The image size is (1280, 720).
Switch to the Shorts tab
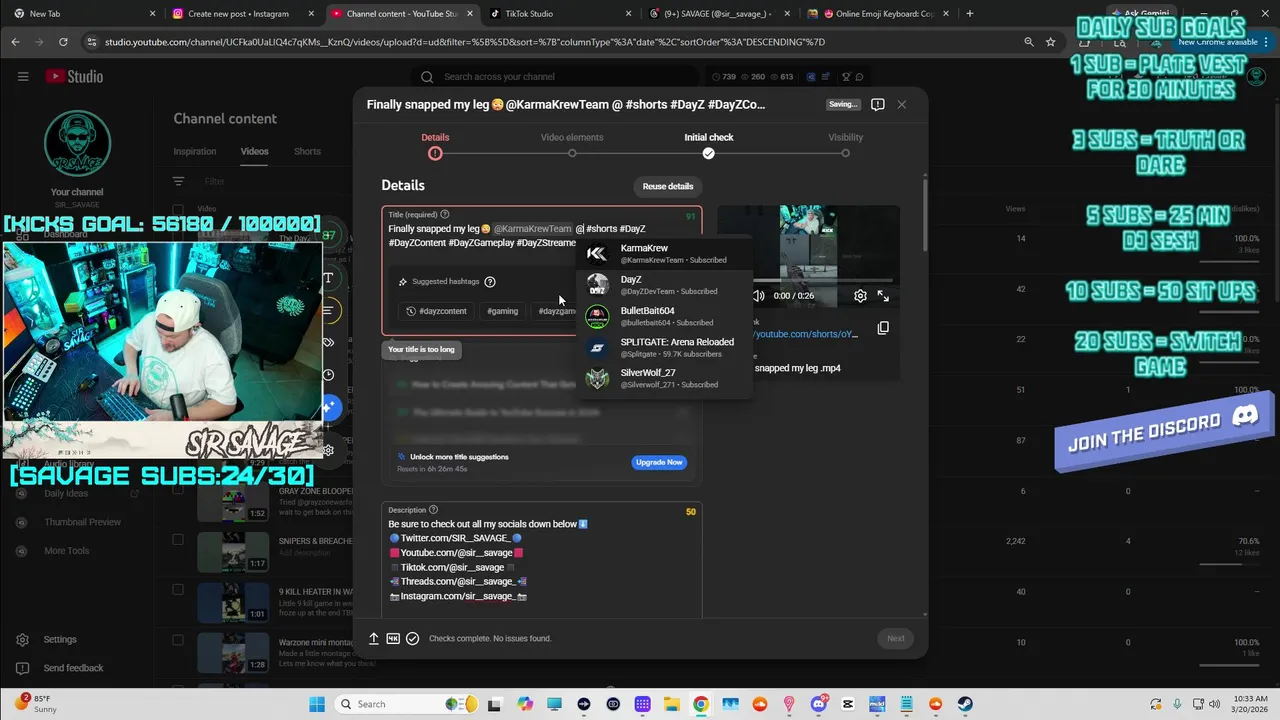pos(307,151)
